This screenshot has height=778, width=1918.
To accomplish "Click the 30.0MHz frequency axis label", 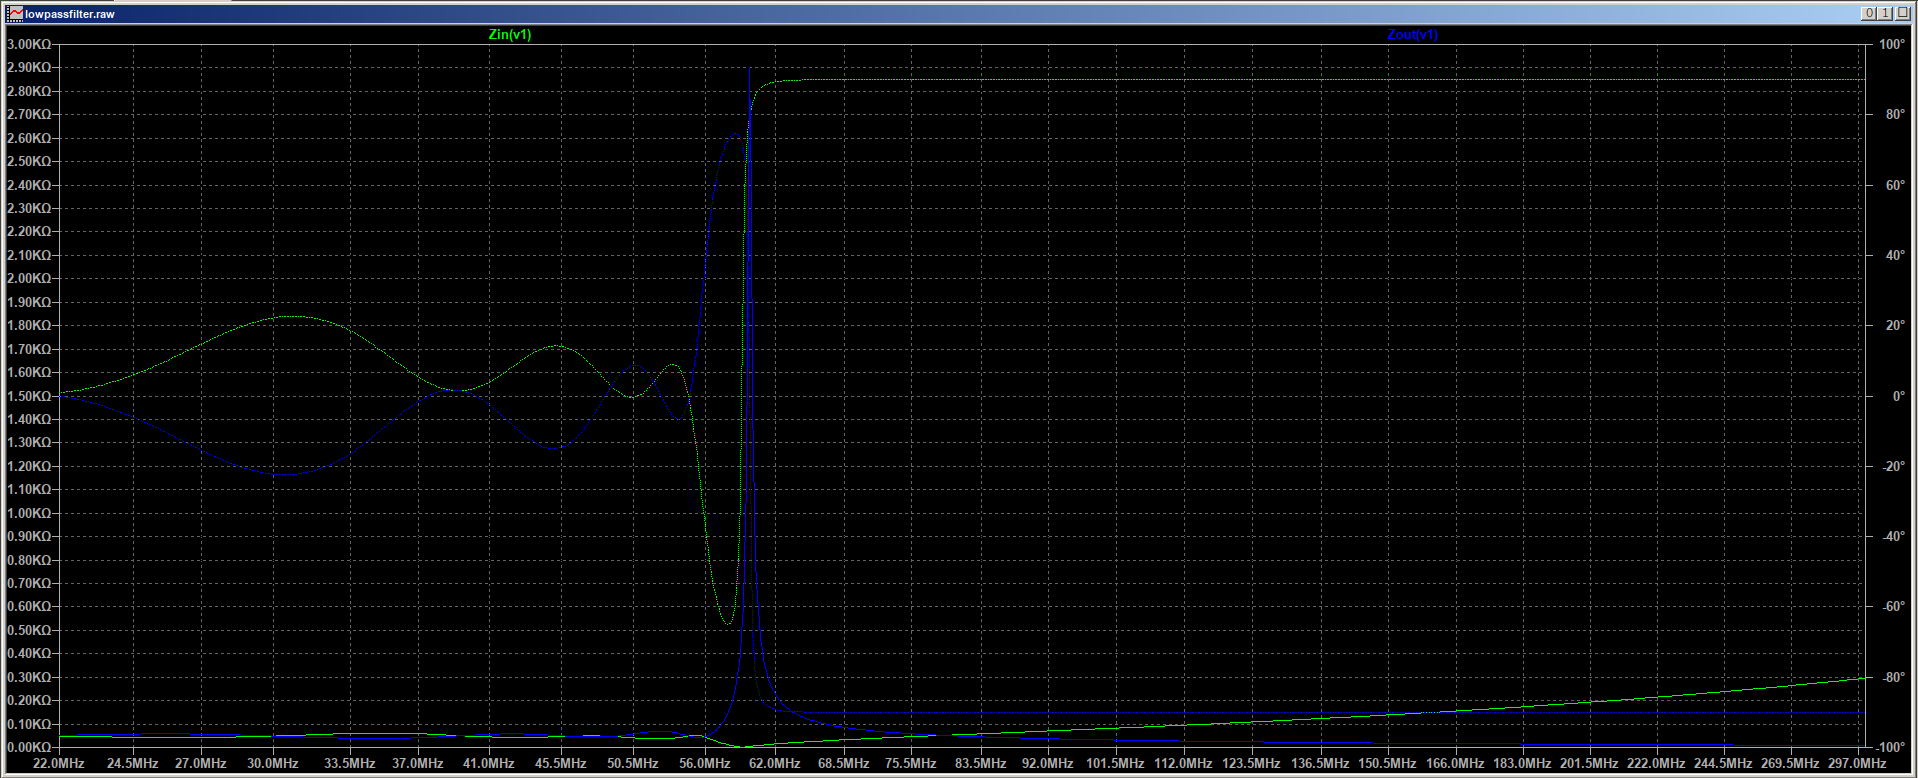I will point(273,763).
